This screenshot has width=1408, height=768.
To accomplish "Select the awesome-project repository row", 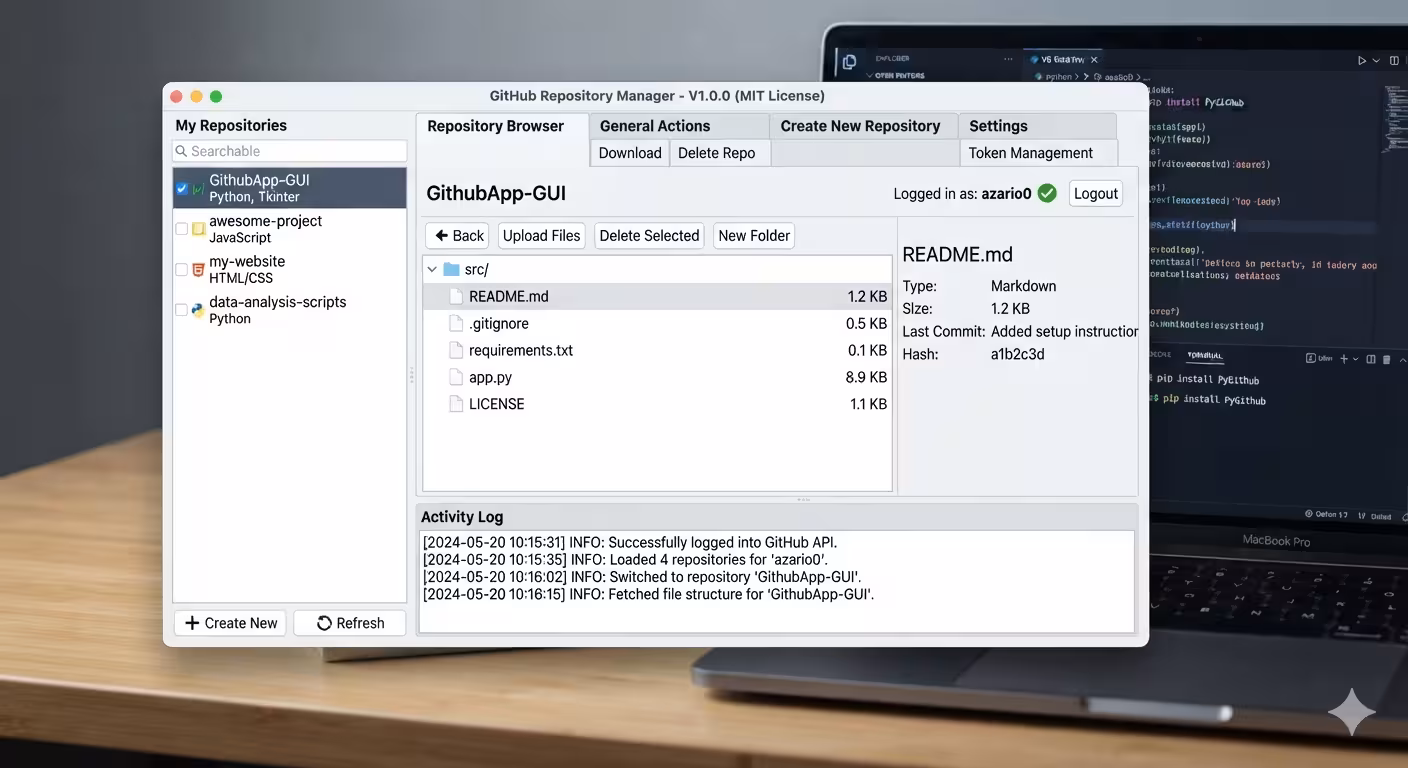I will coord(290,229).
